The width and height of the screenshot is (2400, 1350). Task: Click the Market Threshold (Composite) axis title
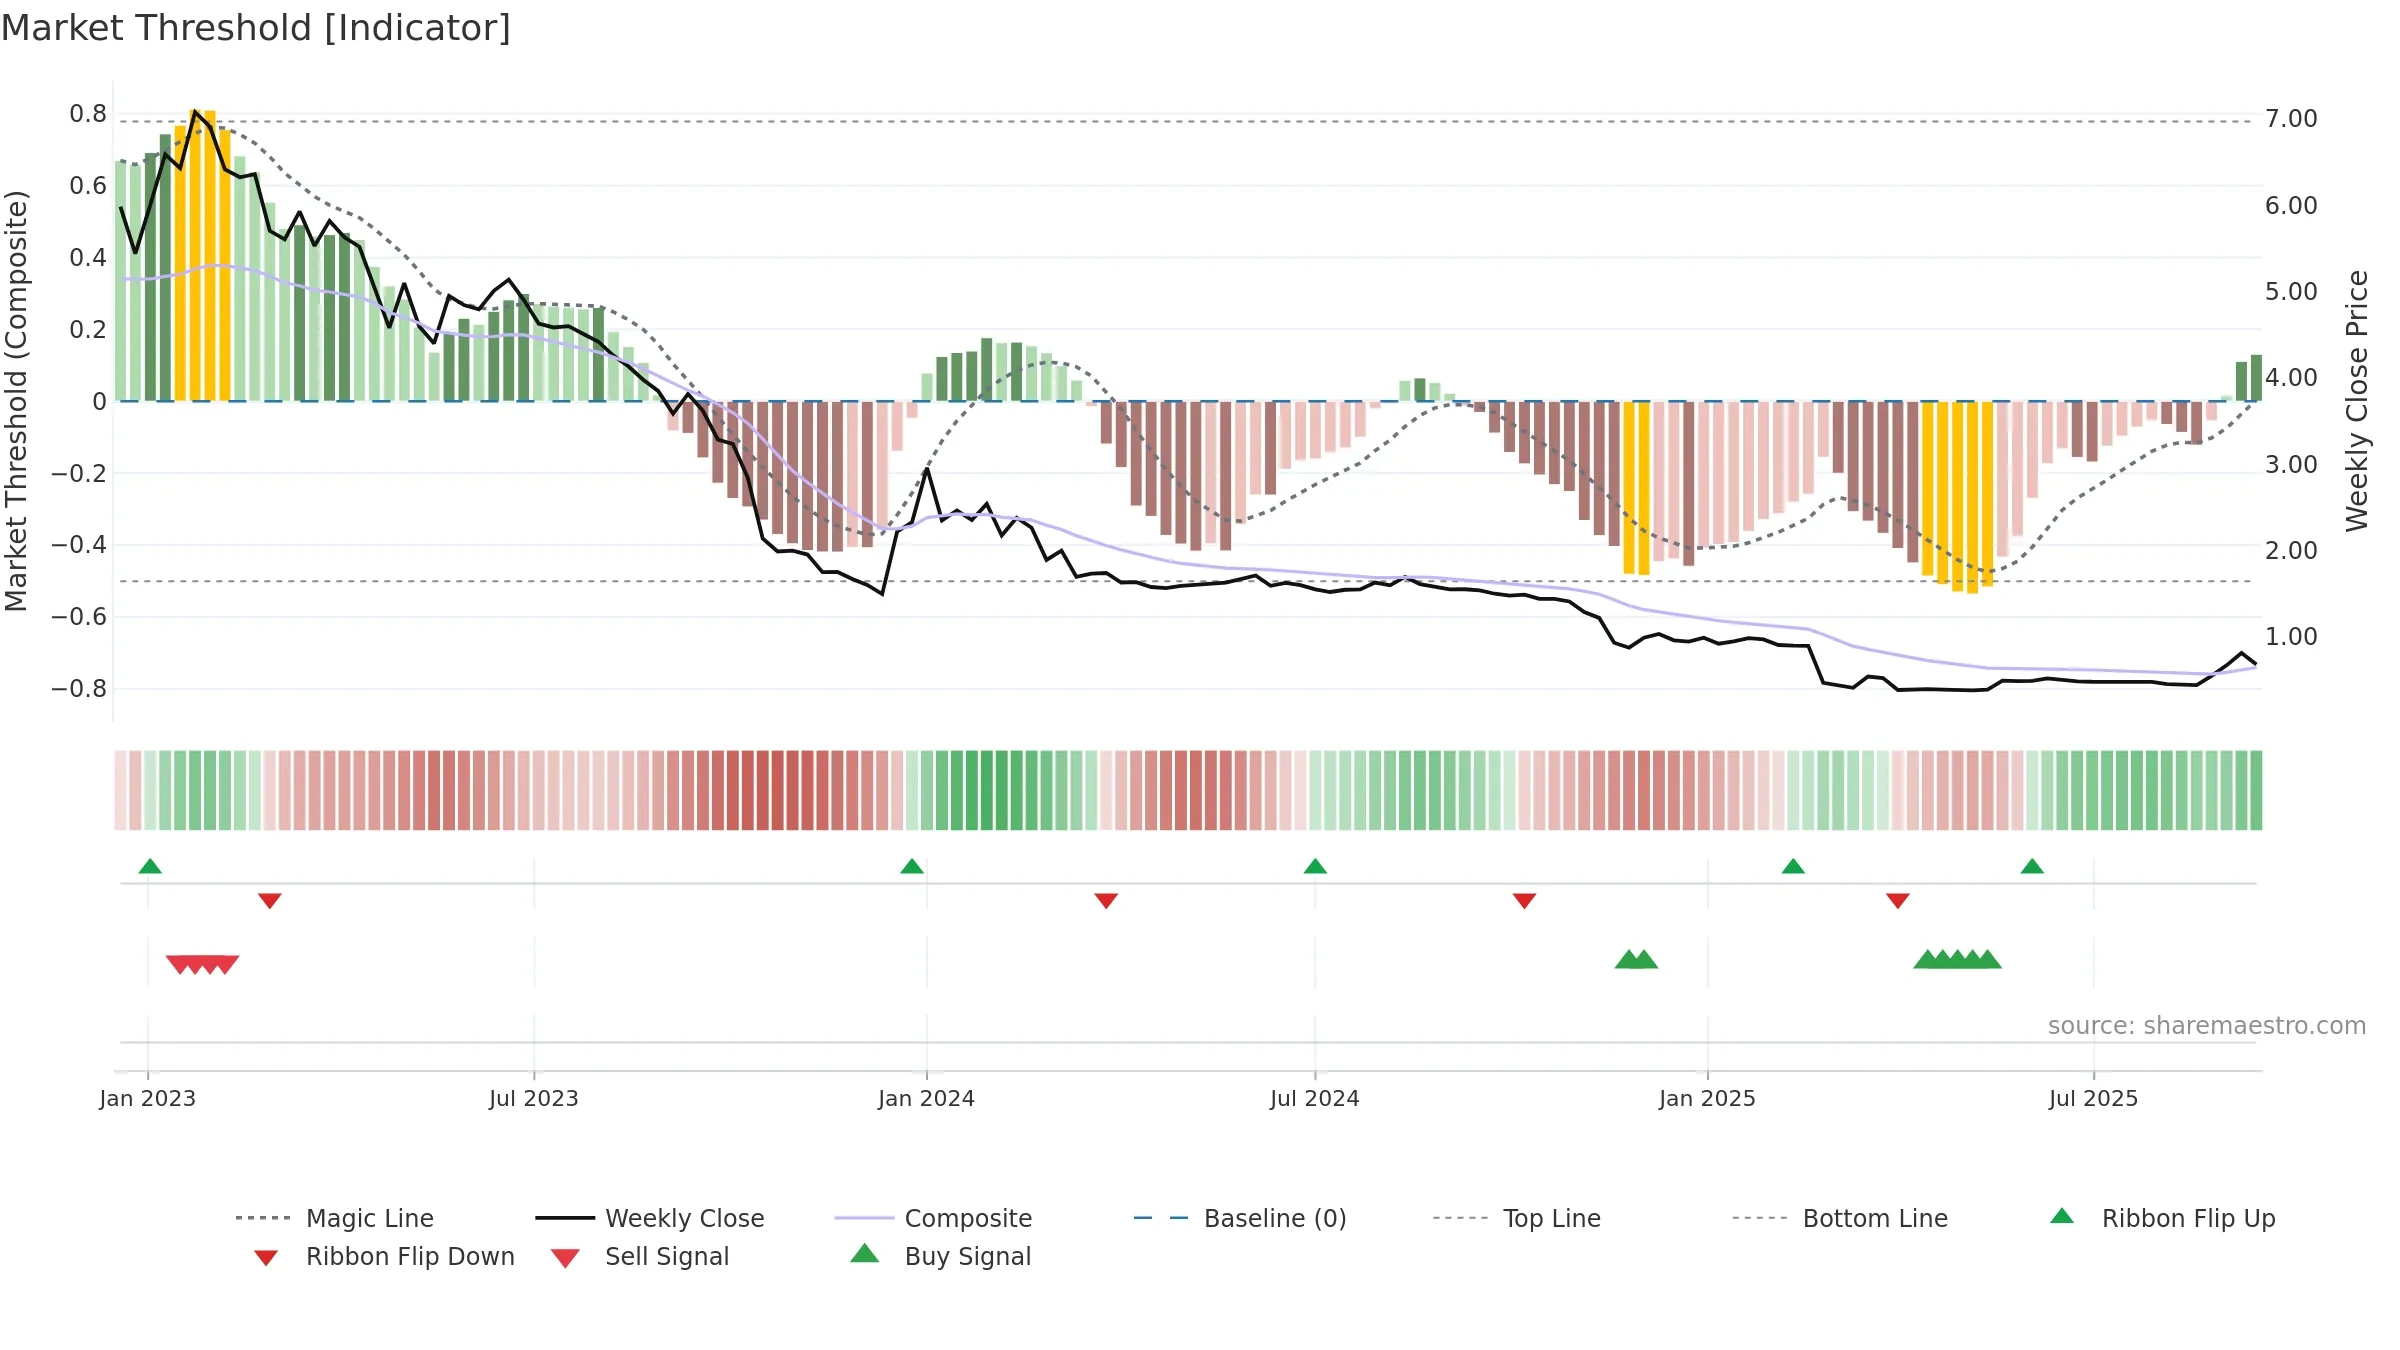pyautogui.click(x=16, y=400)
